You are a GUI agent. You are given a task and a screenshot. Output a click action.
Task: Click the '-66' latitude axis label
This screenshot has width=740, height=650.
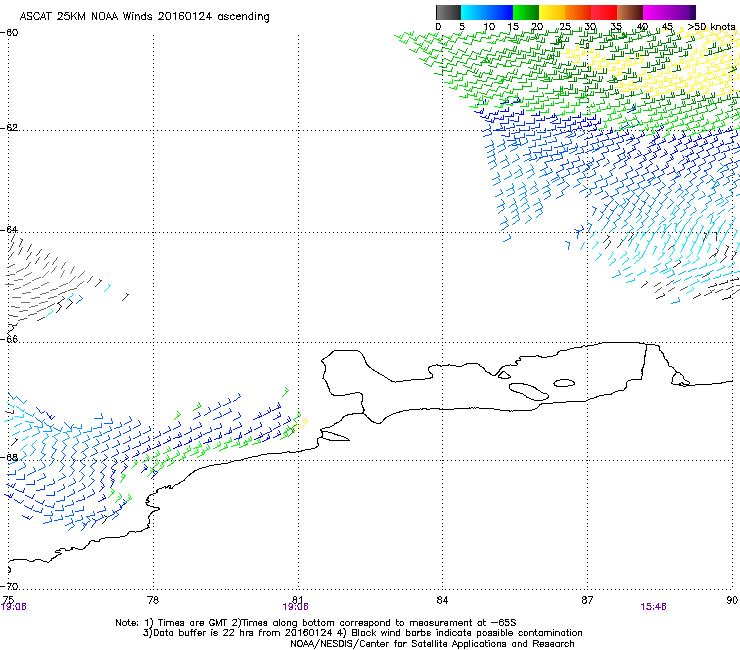tap(9, 339)
